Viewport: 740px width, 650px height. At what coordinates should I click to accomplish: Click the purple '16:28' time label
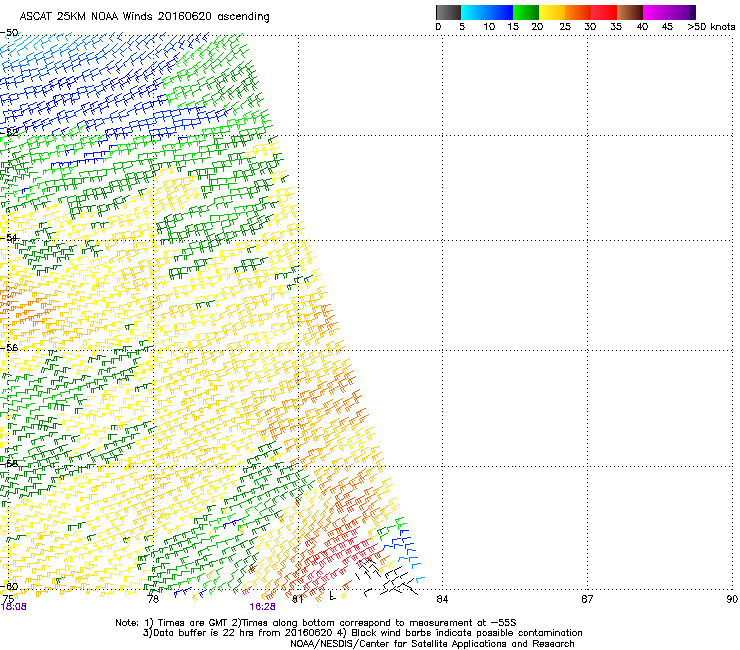262,607
